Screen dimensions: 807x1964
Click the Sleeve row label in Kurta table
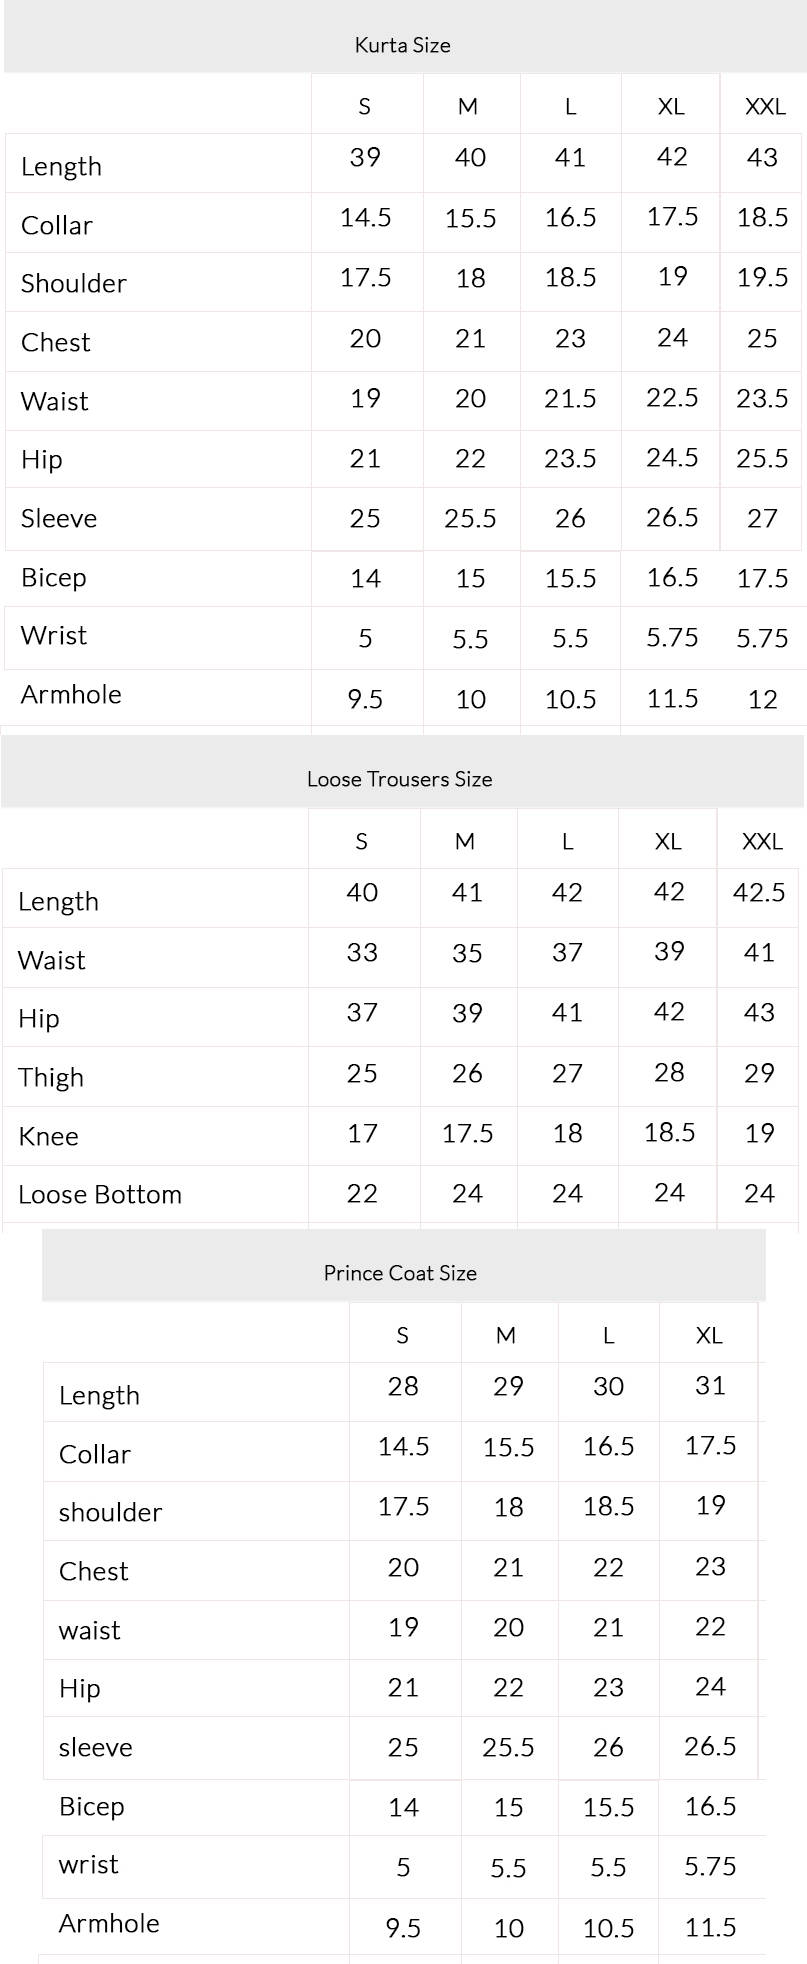[x=59, y=518]
